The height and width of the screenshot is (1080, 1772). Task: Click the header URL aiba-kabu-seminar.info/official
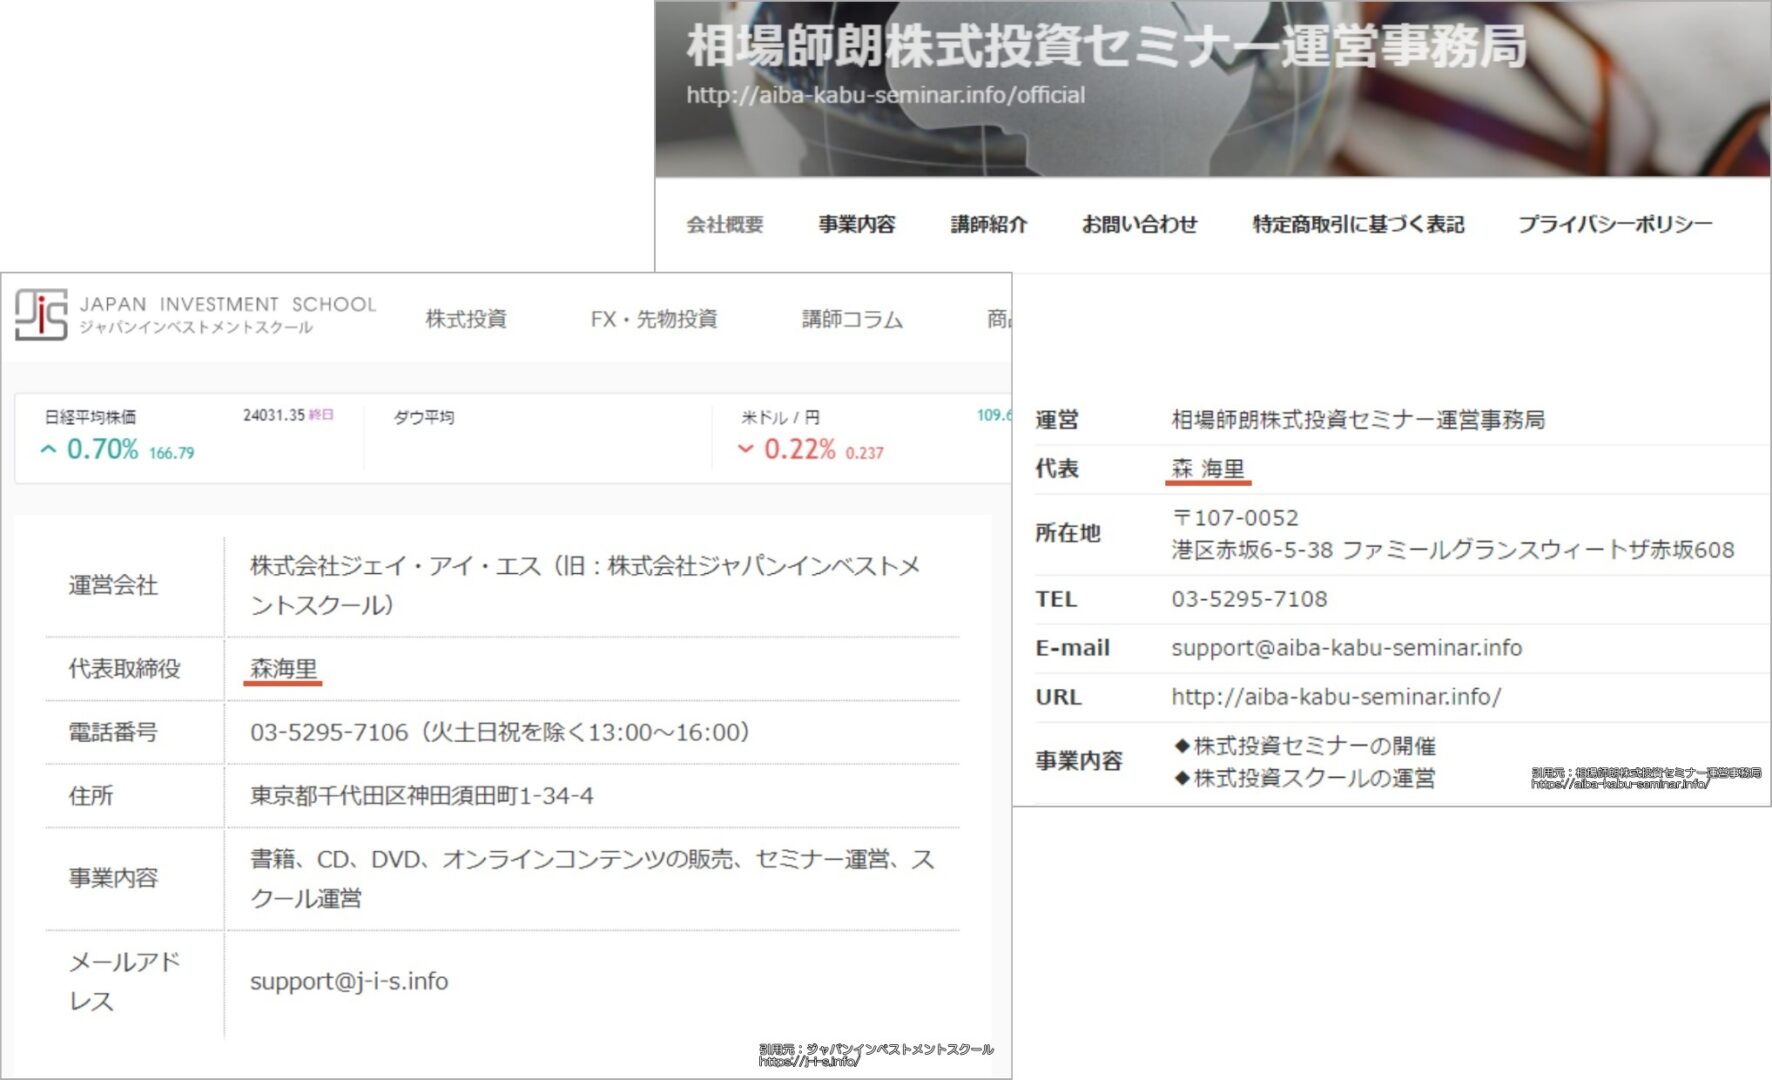[x=885, y=95]
